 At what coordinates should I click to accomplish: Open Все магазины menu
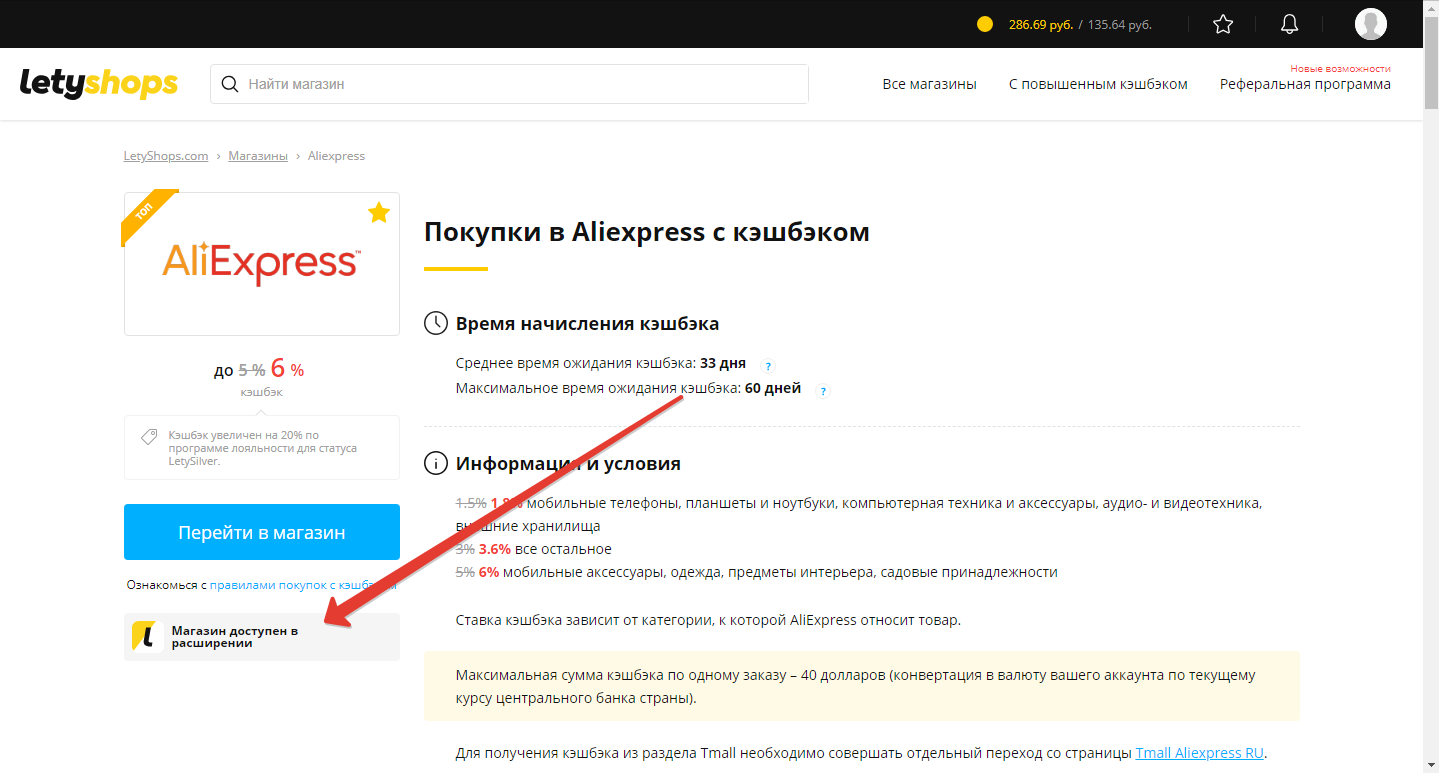pos(929,84)
